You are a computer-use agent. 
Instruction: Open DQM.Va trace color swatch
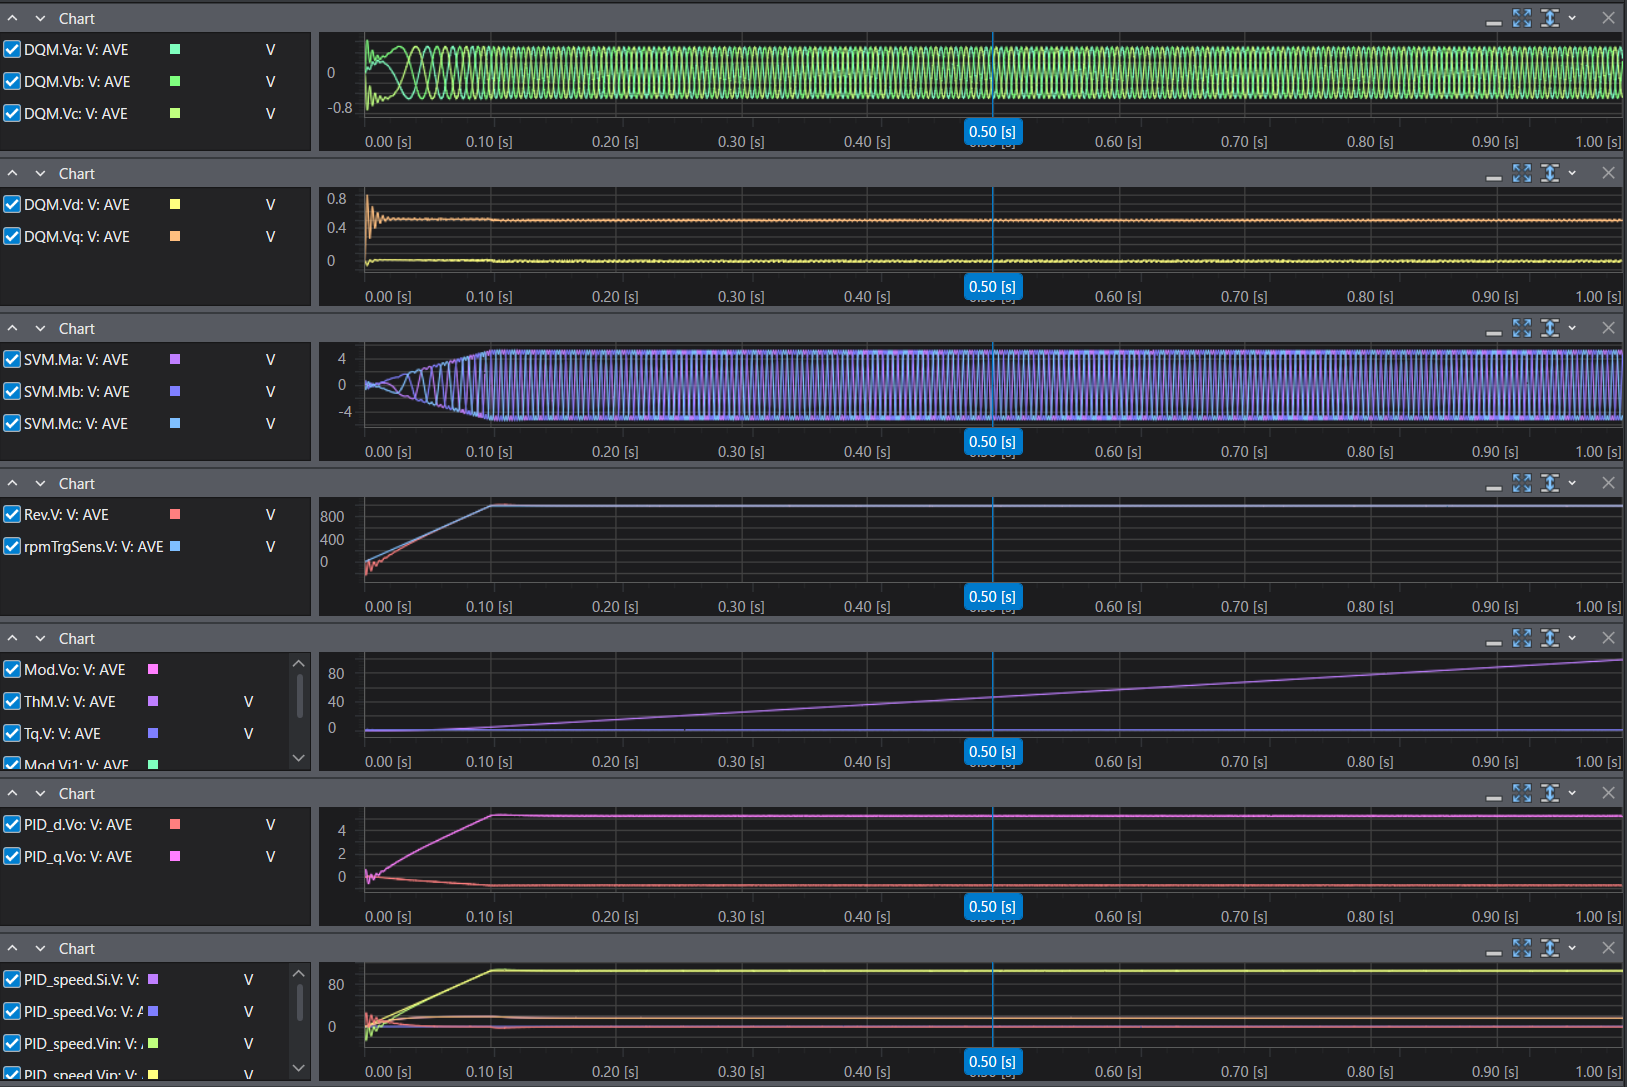[175, 49]
